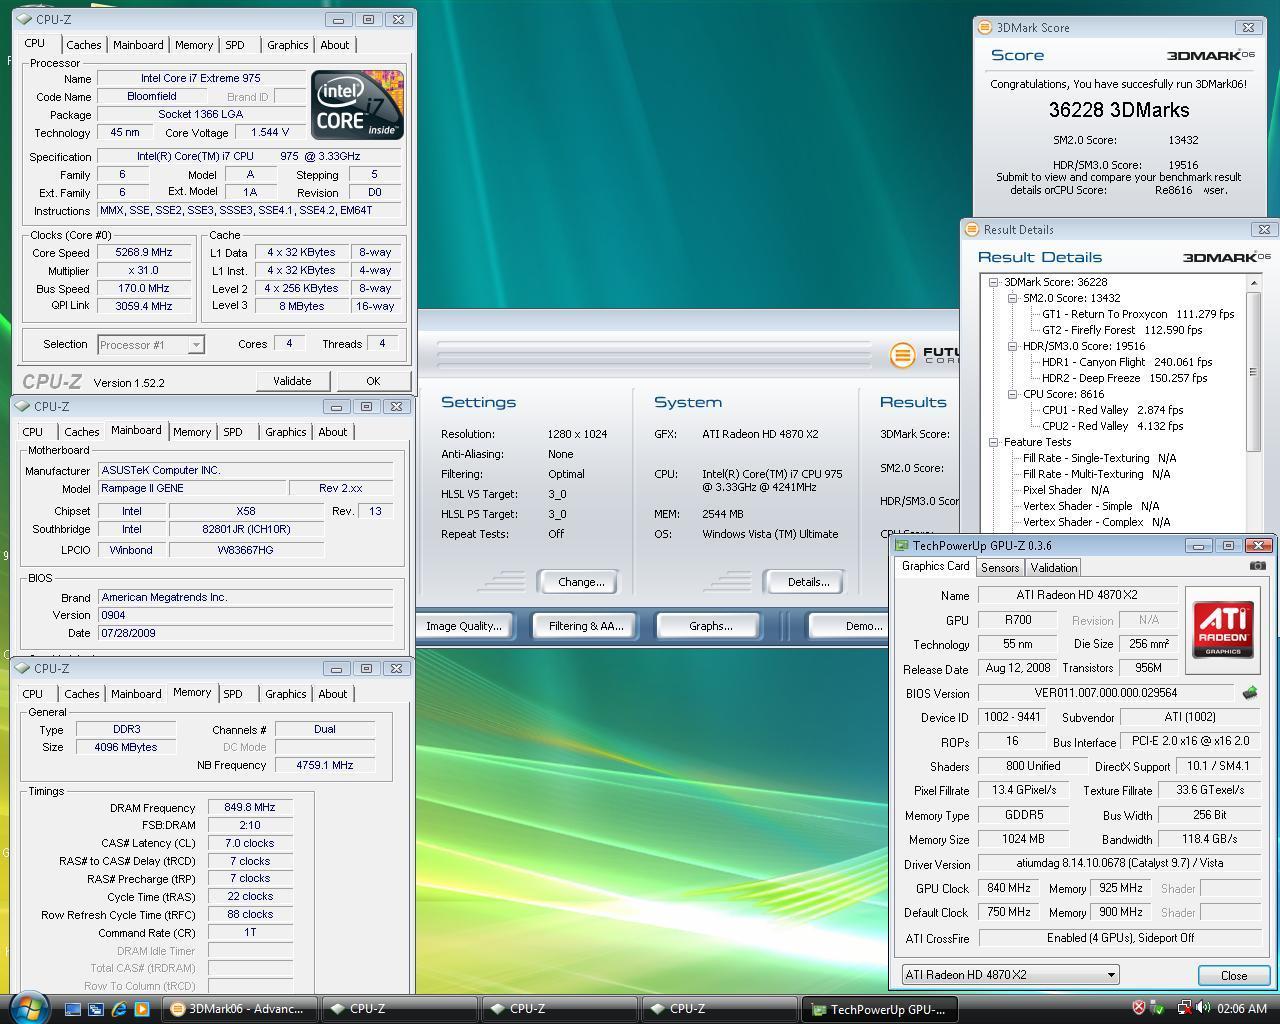
Task: Click the Filtering & AA... button
Action: pos(586,626)
